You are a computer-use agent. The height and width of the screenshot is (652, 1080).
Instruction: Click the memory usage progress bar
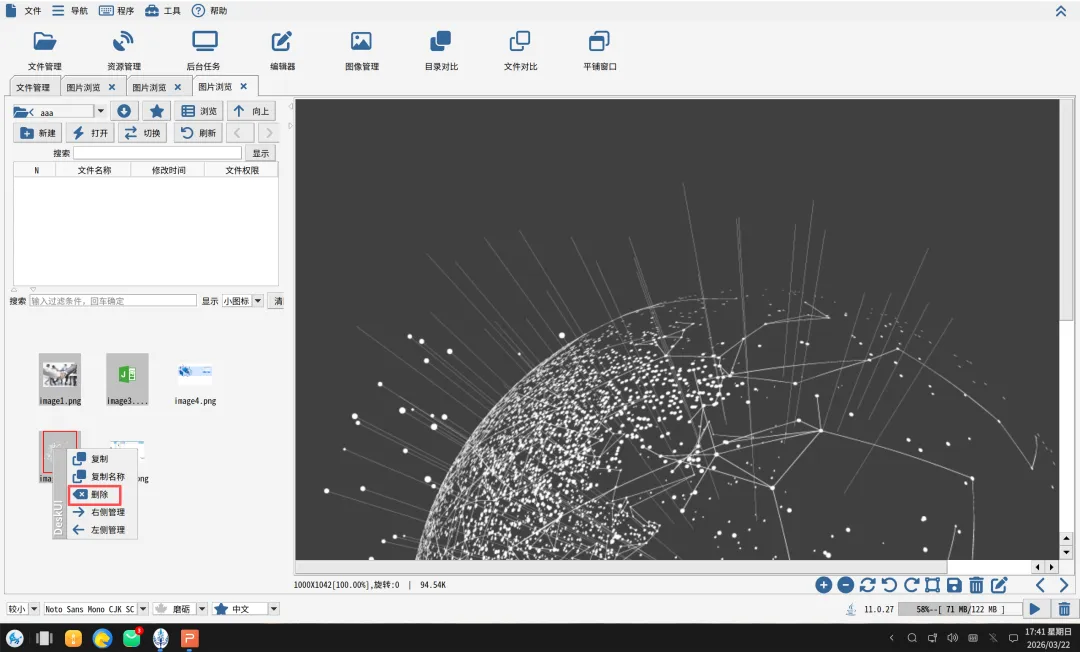pos(959,609)
